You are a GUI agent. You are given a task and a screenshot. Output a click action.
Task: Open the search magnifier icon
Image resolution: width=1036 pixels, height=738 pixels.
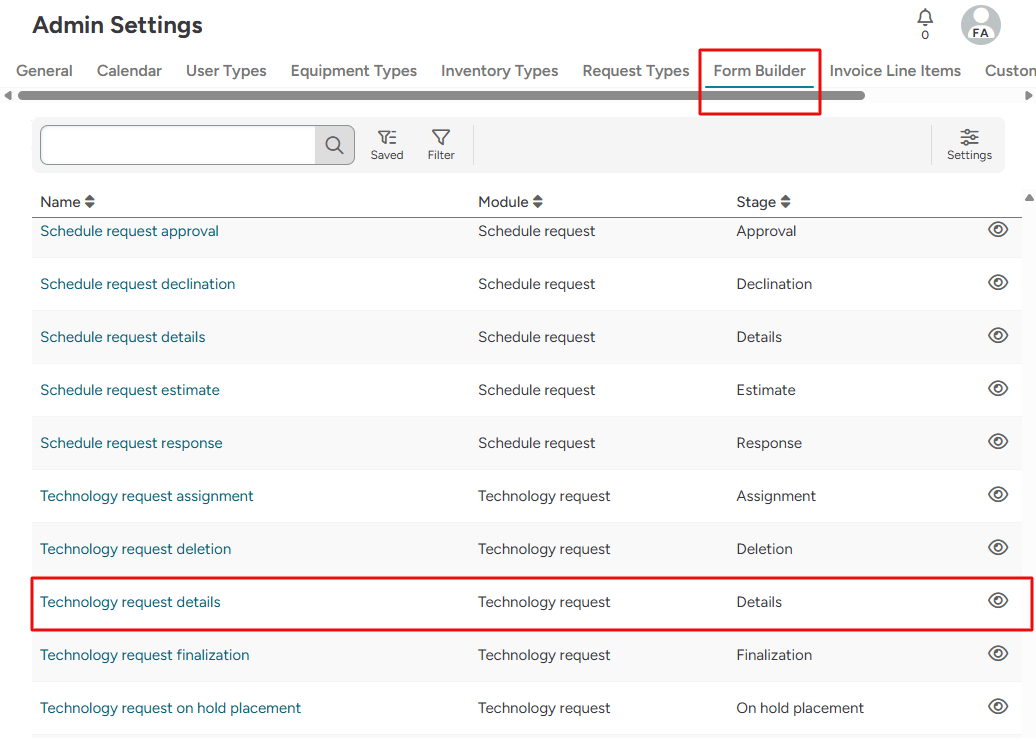pos(334,144)
